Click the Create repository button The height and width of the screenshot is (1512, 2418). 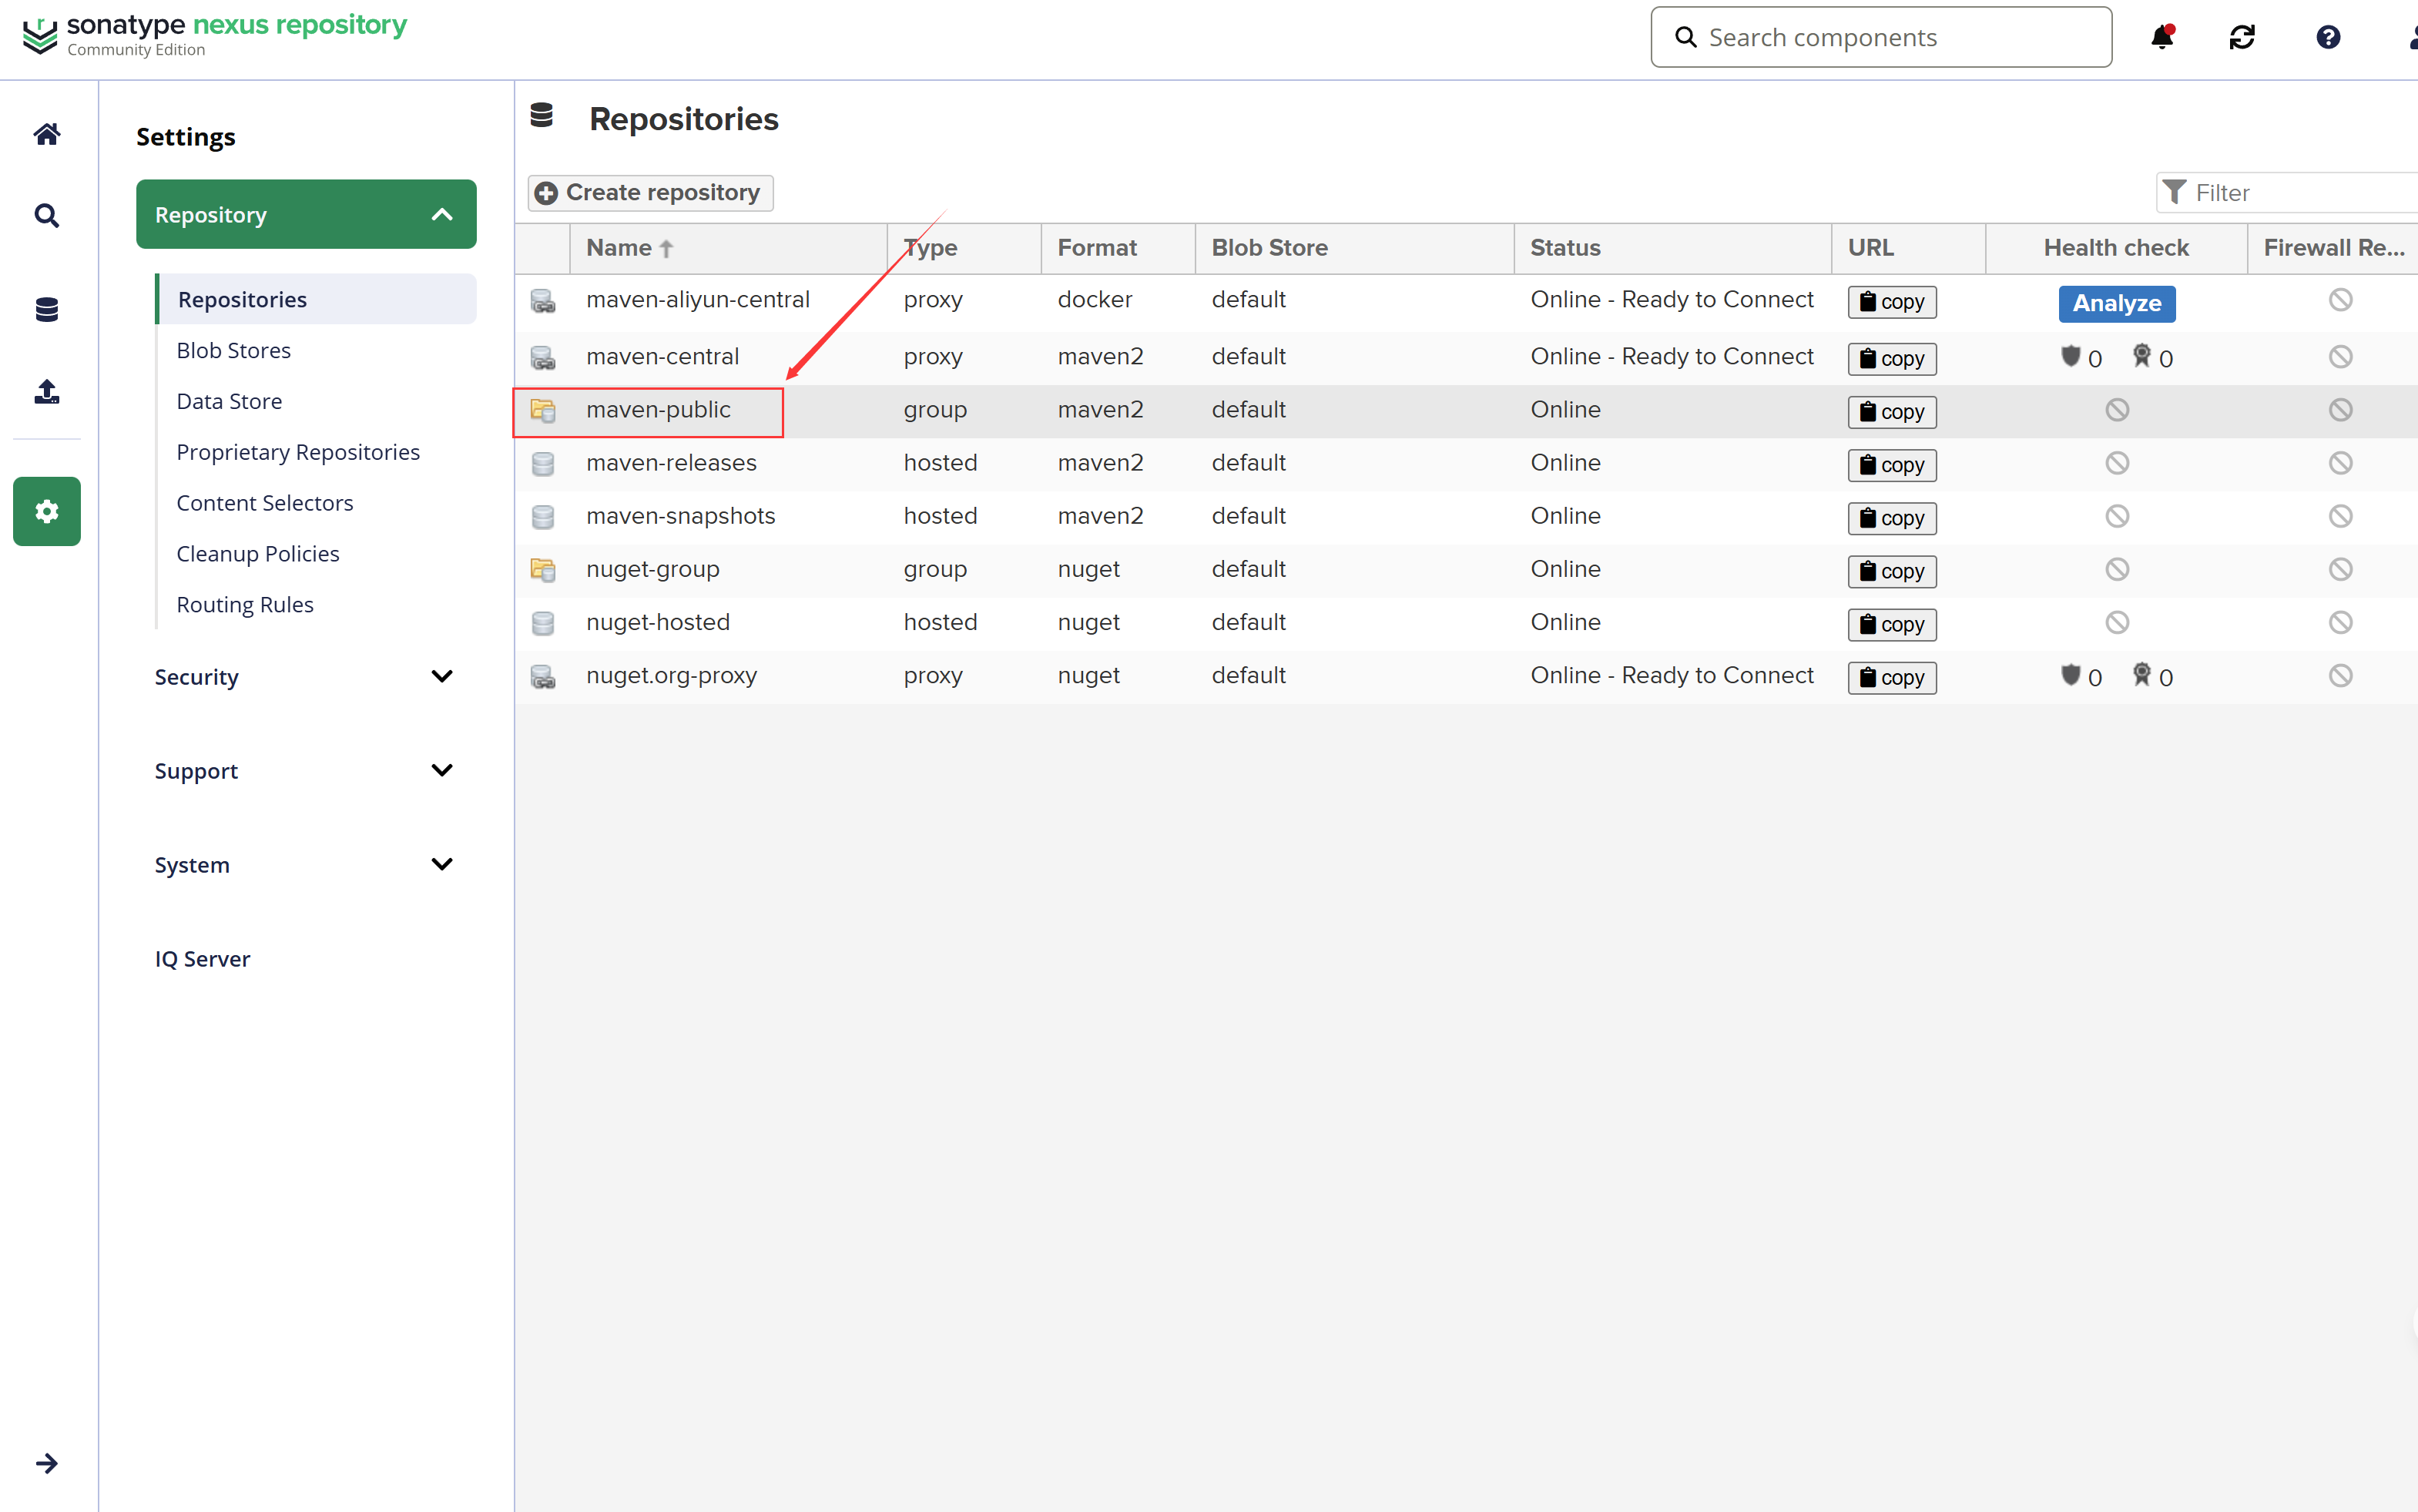point(650,192)
